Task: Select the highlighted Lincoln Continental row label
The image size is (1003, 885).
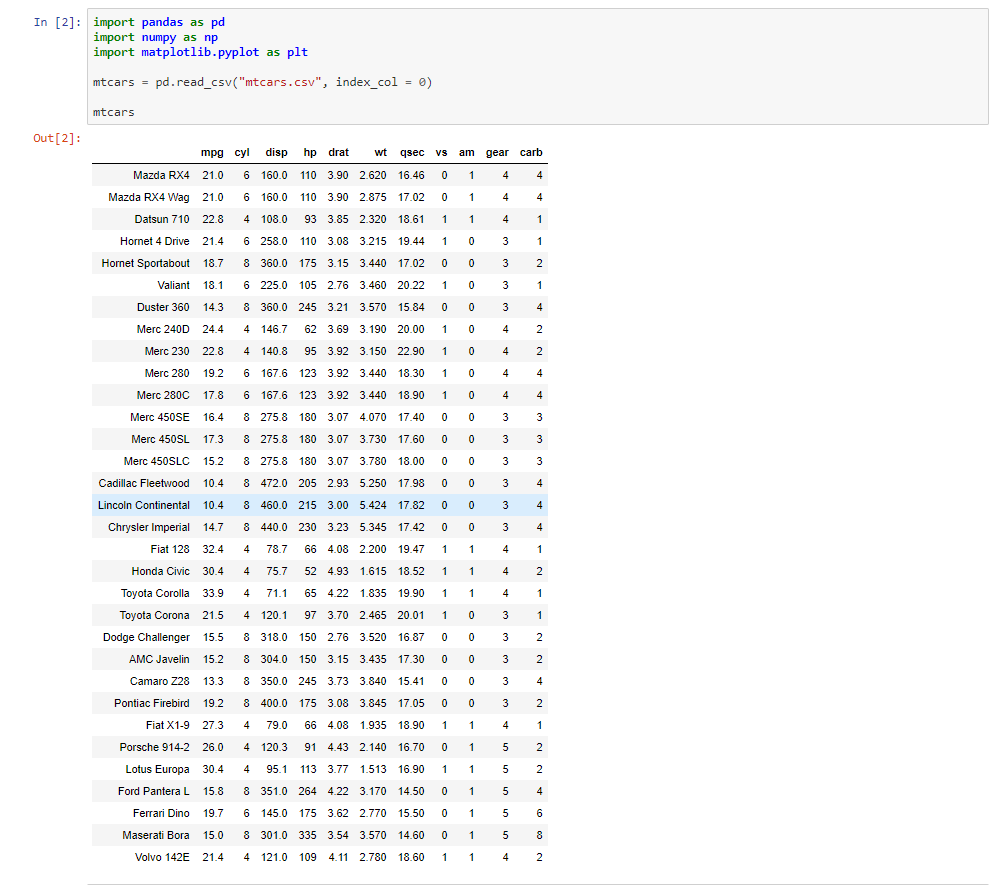Action: pyautogui.click(x=144, y=505)
